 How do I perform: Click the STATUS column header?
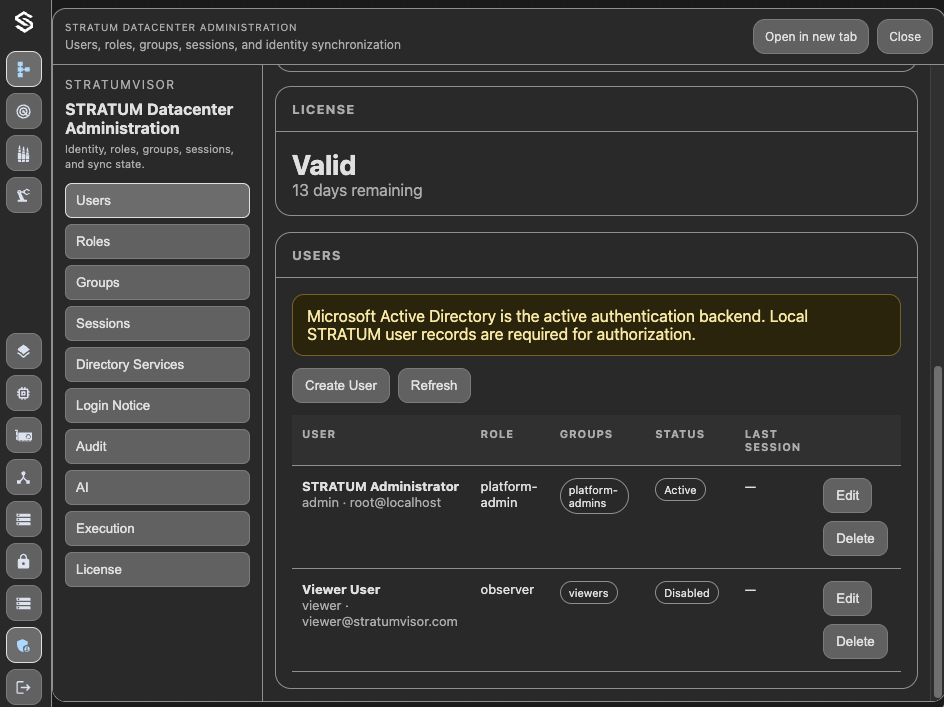click(x=680, y=434)
